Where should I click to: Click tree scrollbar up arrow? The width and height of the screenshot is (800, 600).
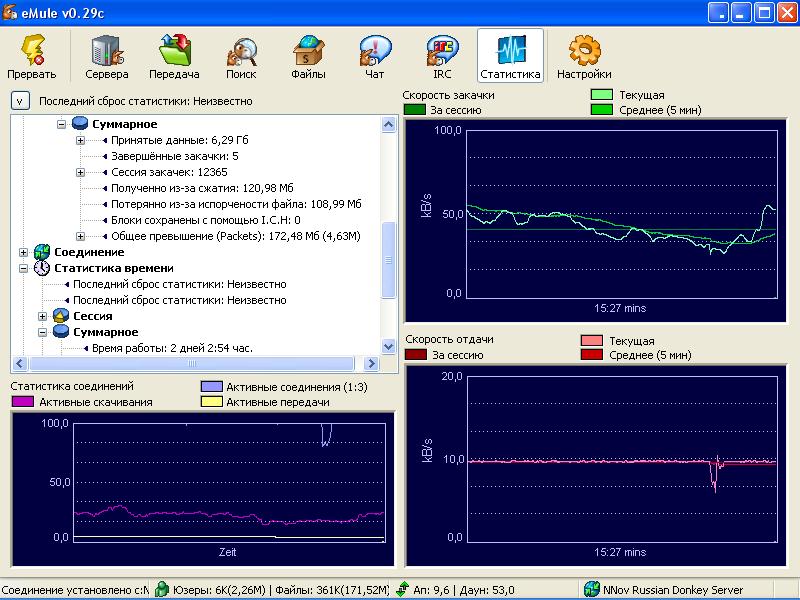click(388, 124)
